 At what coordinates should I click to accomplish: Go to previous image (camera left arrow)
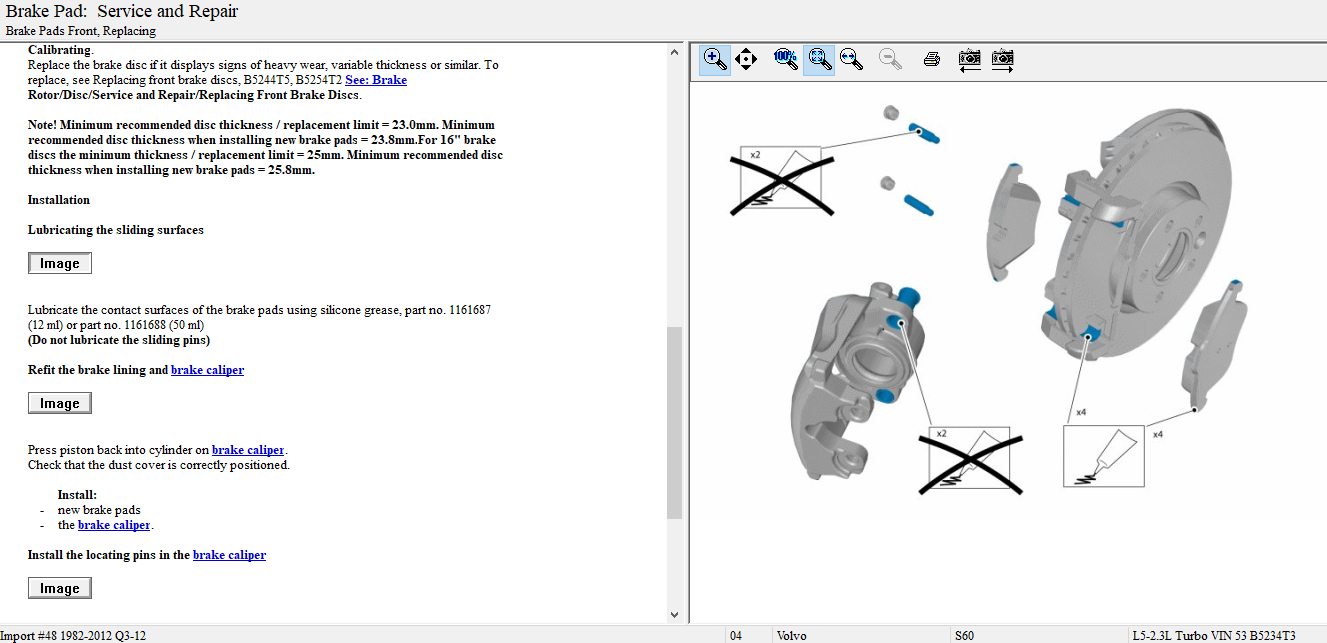click(969, 59)
